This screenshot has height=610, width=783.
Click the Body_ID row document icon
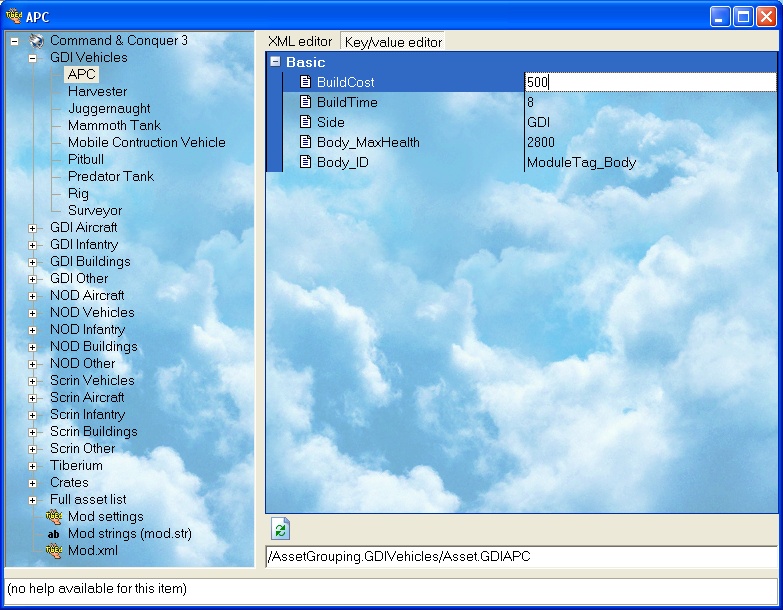coord(306,162)
